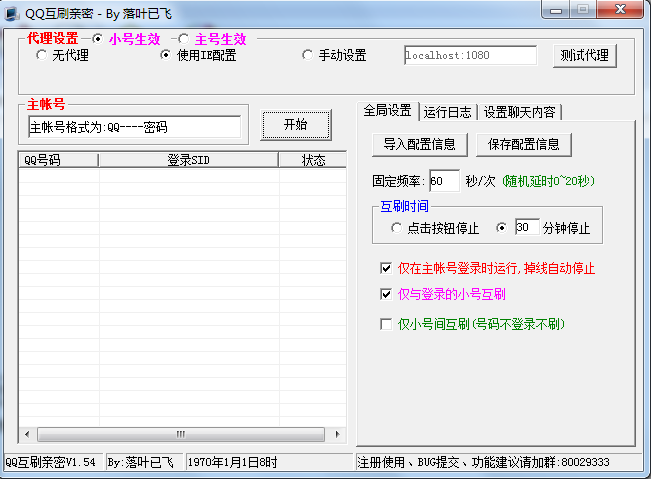Click the list's right scroll arrow
The height and width of the screenshot is (479, 651).
point(337,435)
